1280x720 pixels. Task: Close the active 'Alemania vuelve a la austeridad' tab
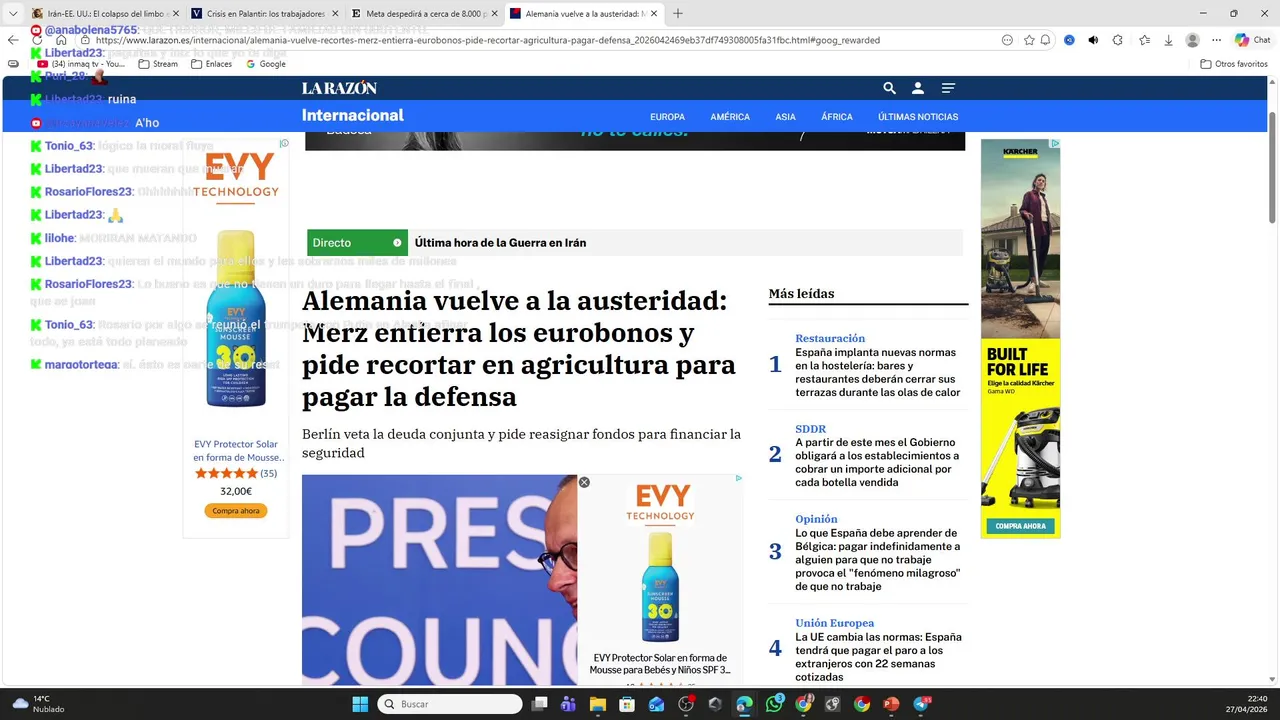[x=654, y=14]
